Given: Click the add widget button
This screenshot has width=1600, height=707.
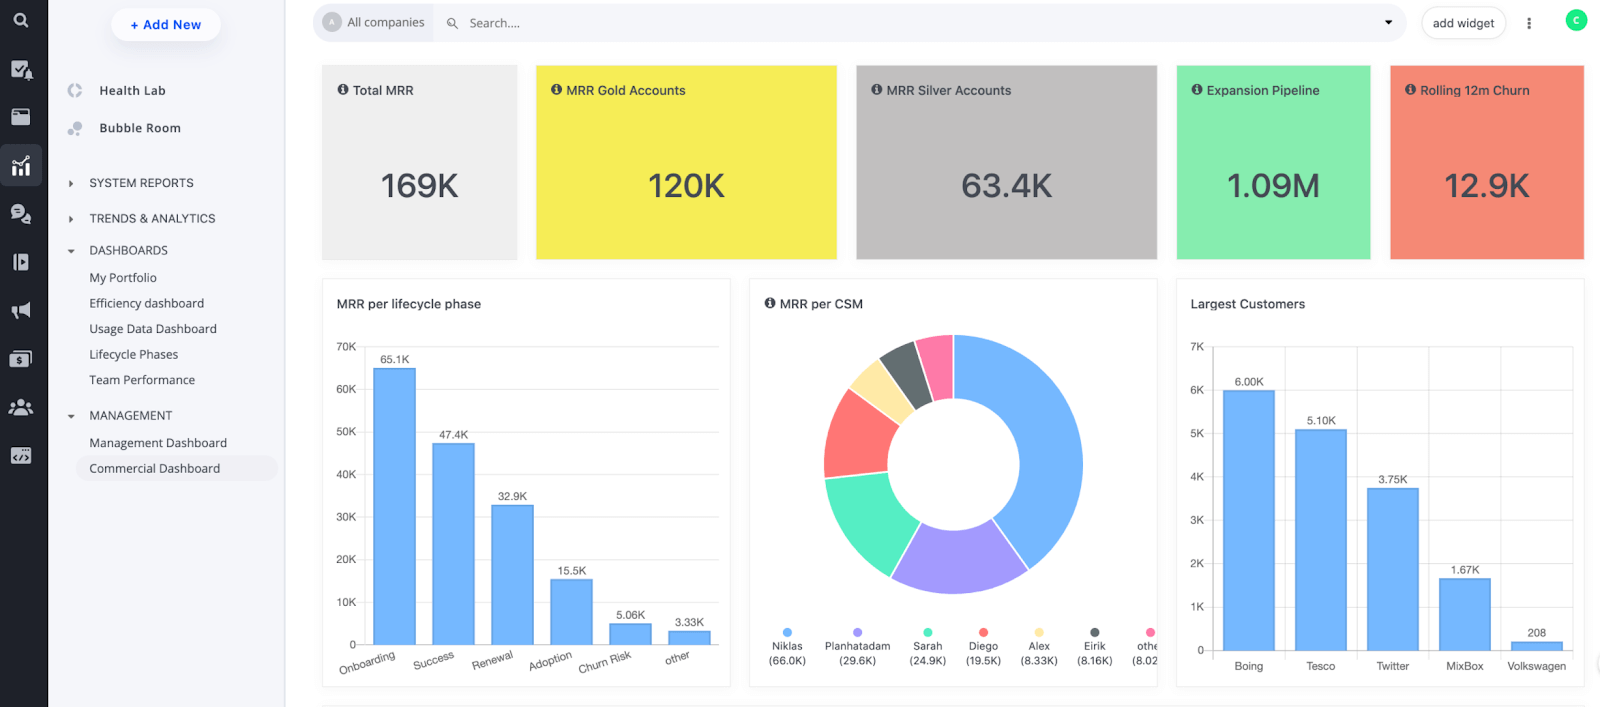Looking at the screenshot, I should (x=1463, y=23).
